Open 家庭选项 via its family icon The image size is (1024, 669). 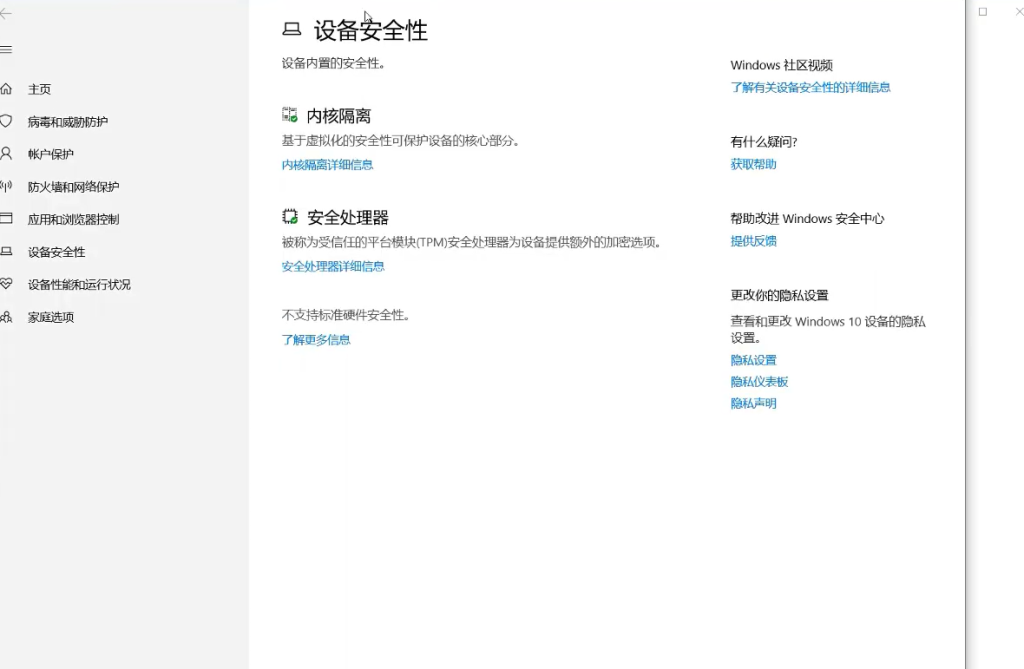[x=6, y=317]
